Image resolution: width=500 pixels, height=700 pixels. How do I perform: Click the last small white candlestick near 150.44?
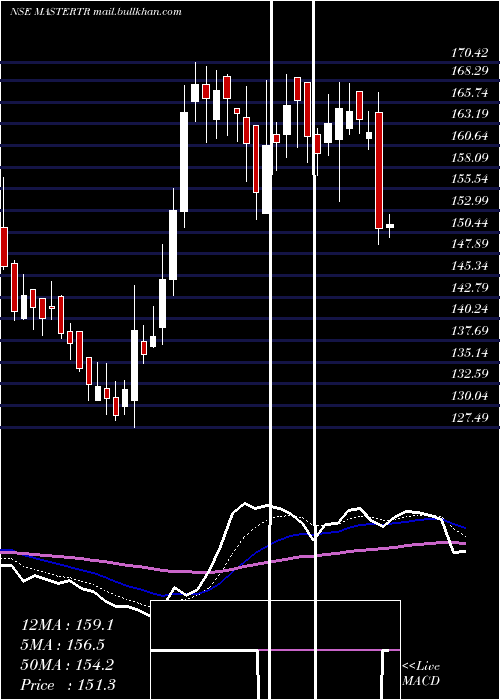click(390, 226)
